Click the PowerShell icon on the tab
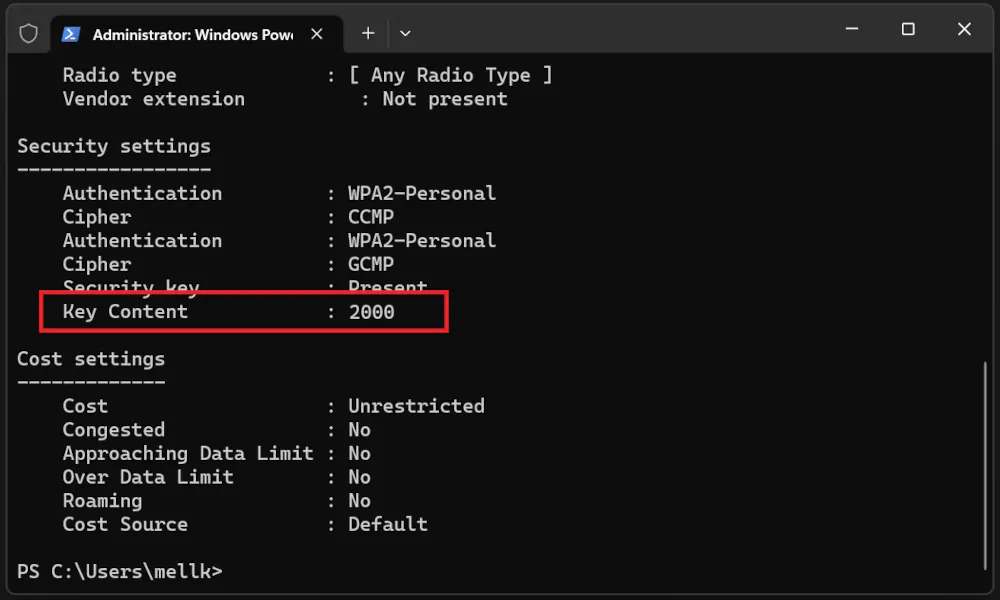Viewport: 1000px width, 600px height. pyautogui.click(x=71, y=34)
